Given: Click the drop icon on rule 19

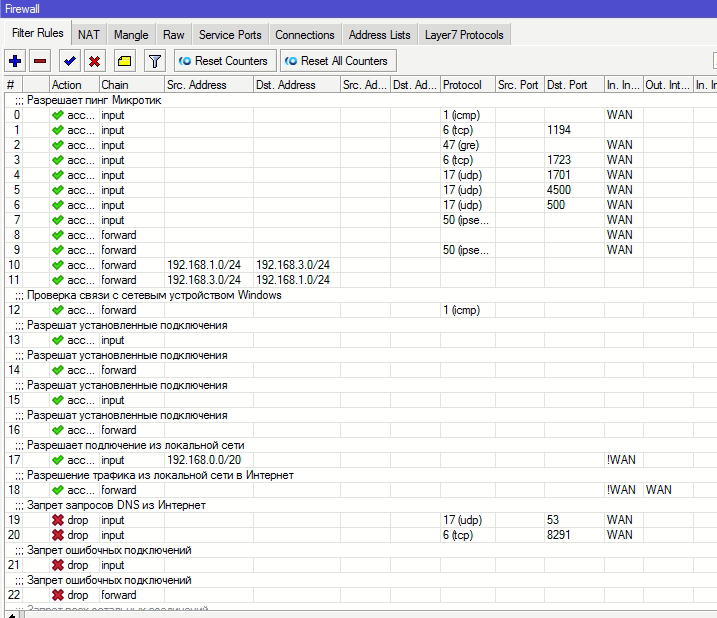Looking at the screenshot, I should click(58, 520).
